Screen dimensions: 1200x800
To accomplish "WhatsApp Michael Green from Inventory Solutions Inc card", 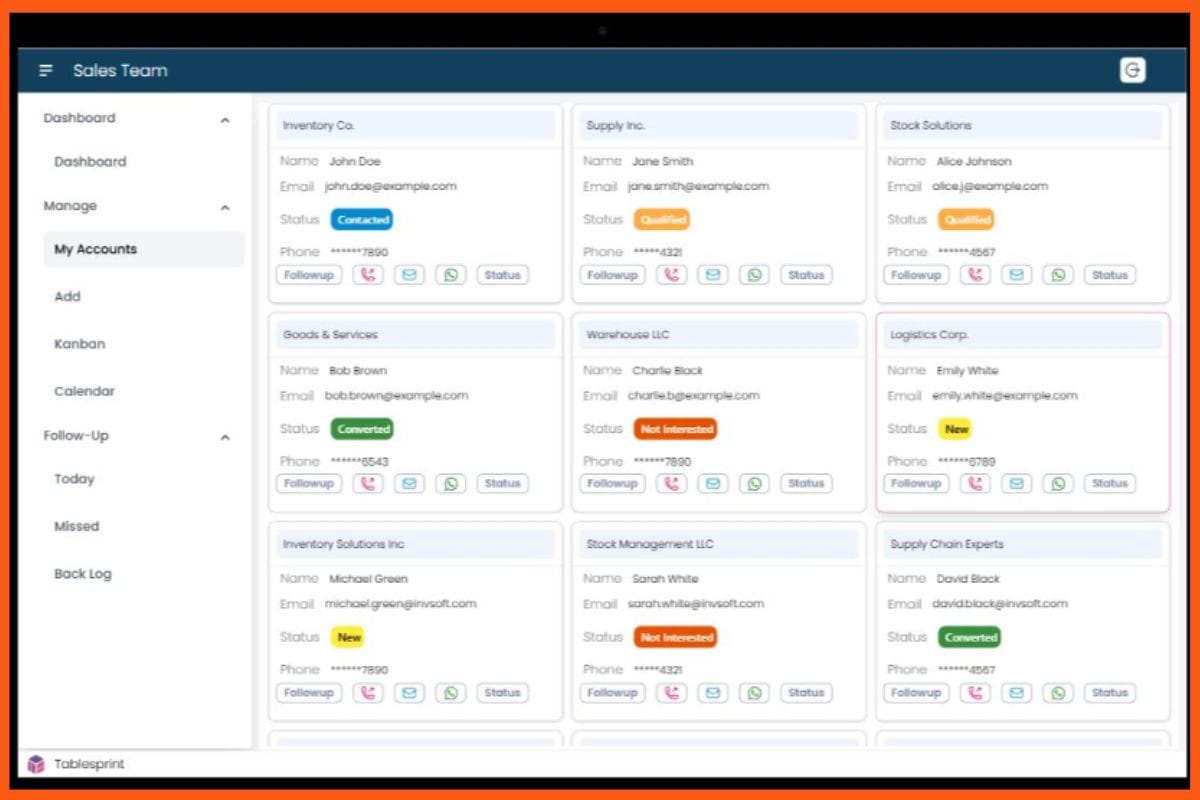I will [x=451, y=693].
